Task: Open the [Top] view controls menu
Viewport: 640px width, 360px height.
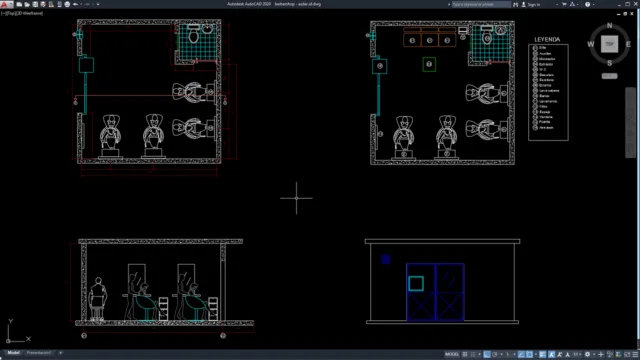Action: [x=11, y=13]
